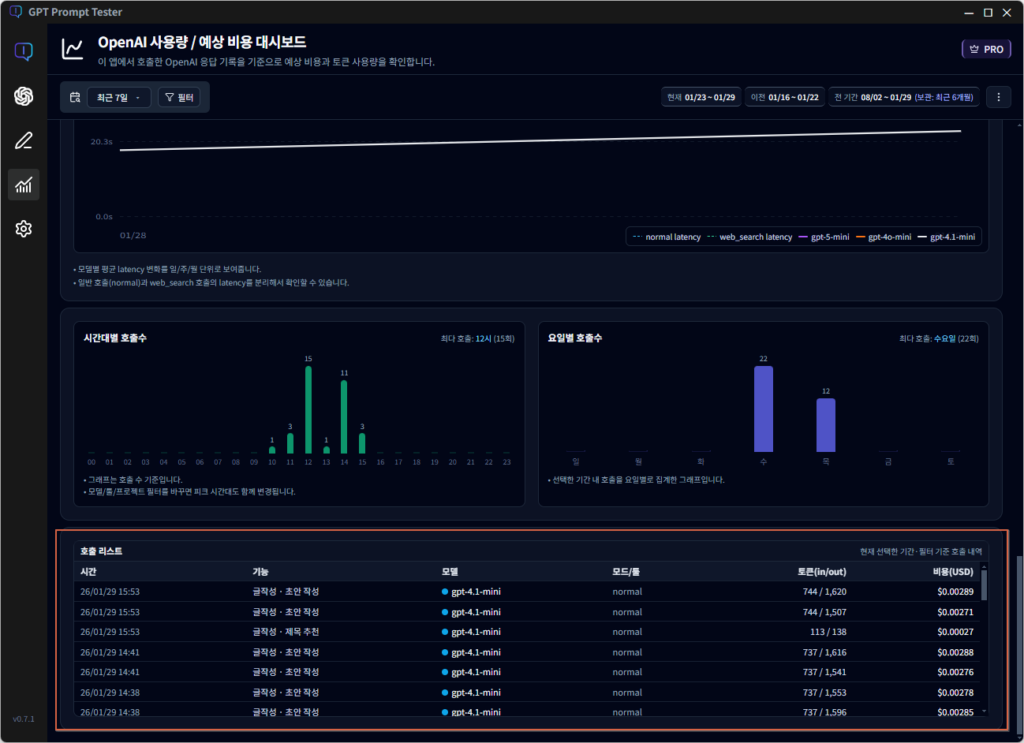The width and height of the screenshot is (1024, 743).
Task: Select the OpenAI logo icon in sidebar
Action: click(x=23, y=96)
